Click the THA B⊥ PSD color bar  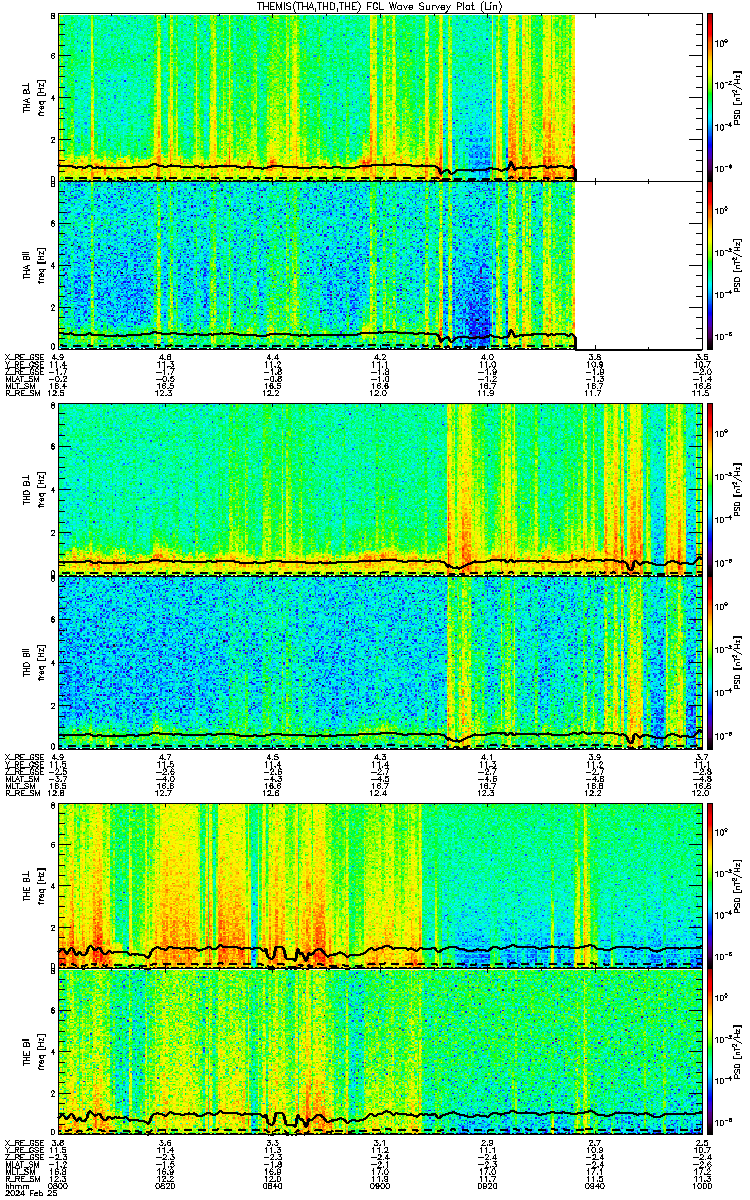[710, 97]
